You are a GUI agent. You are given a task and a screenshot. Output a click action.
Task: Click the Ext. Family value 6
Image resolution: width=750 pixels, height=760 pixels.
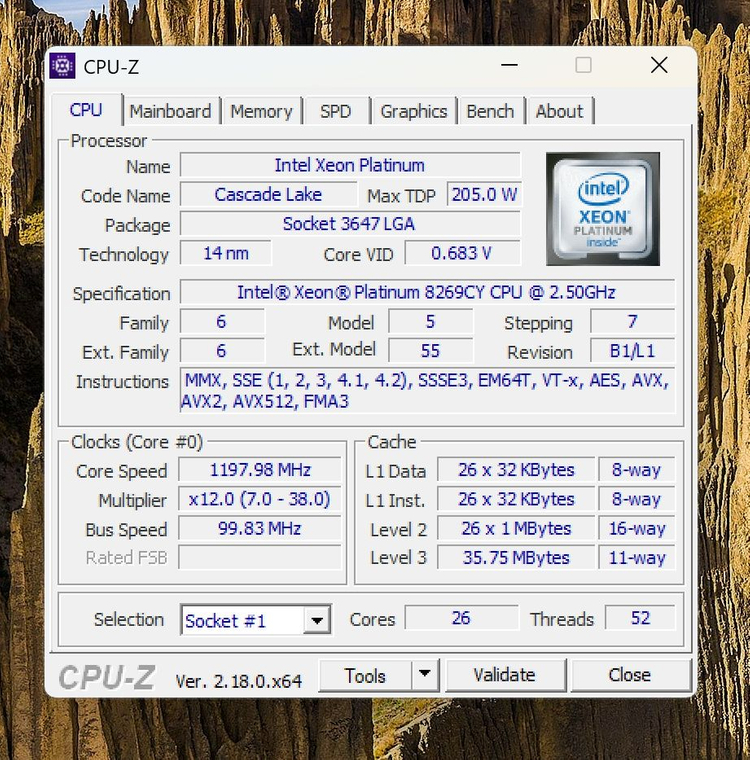tap(223, 351)
